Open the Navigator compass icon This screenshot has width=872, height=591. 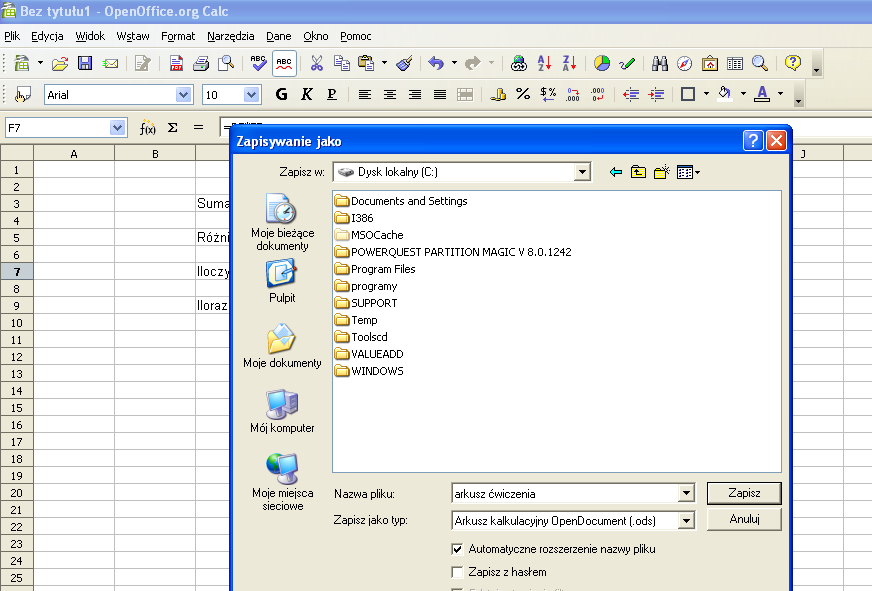(685, 63)
